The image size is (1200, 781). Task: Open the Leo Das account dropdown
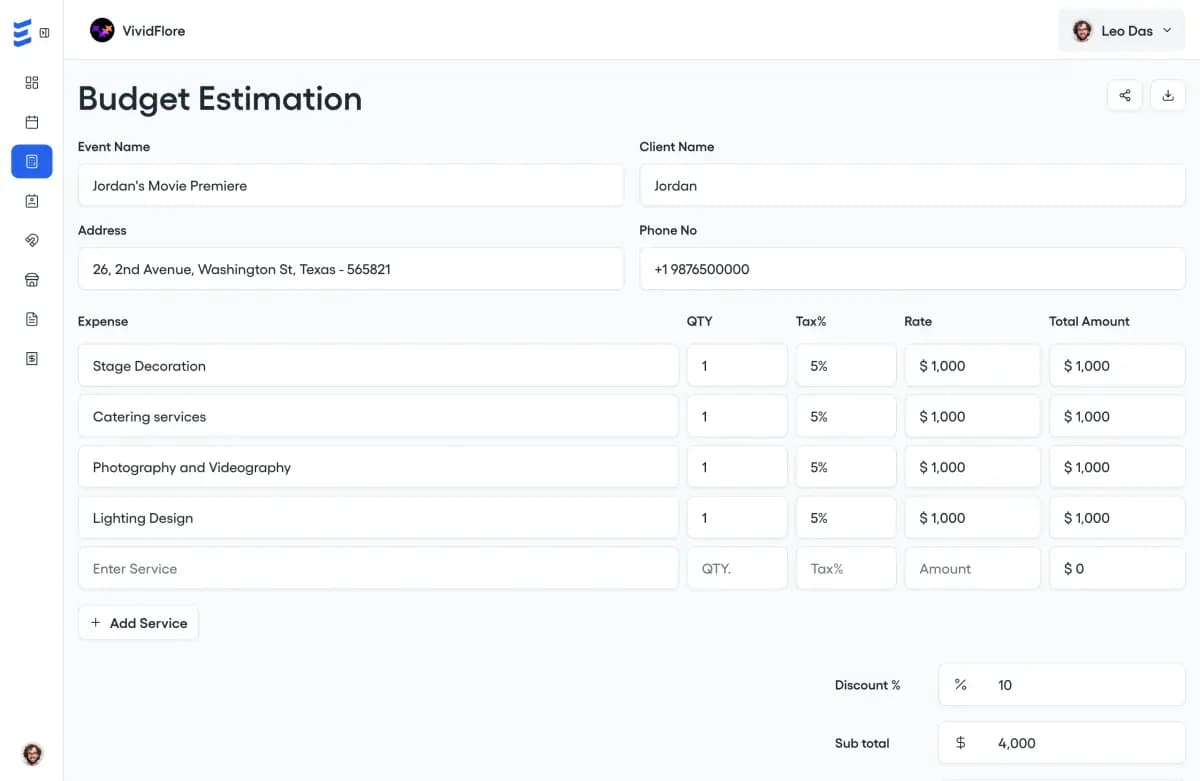pos(1121,30)
